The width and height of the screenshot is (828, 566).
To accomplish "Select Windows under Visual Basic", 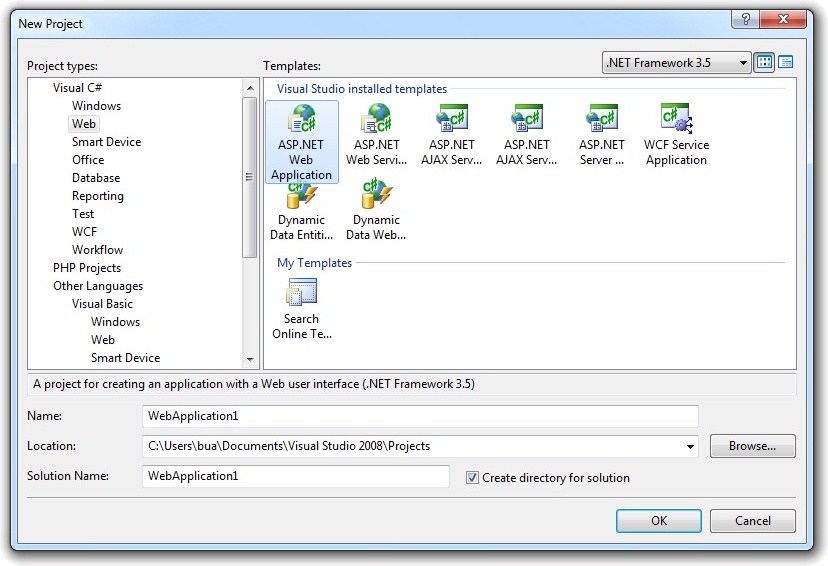I will point(116,322).
